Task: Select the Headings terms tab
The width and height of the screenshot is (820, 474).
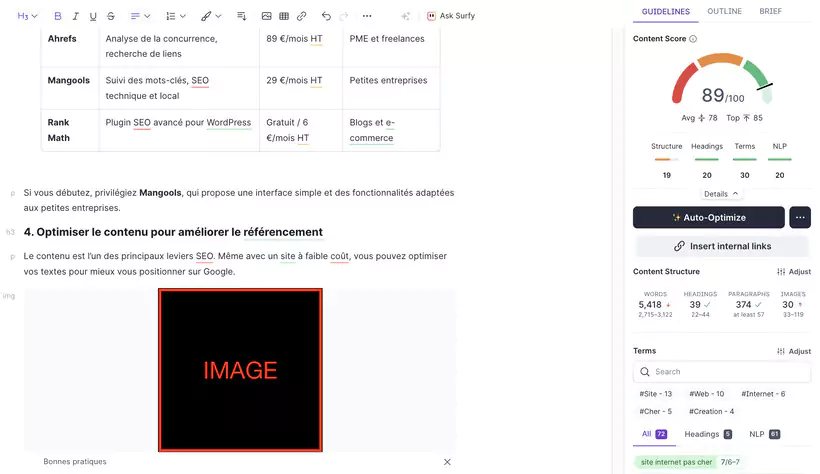Action: pos(708,434)
